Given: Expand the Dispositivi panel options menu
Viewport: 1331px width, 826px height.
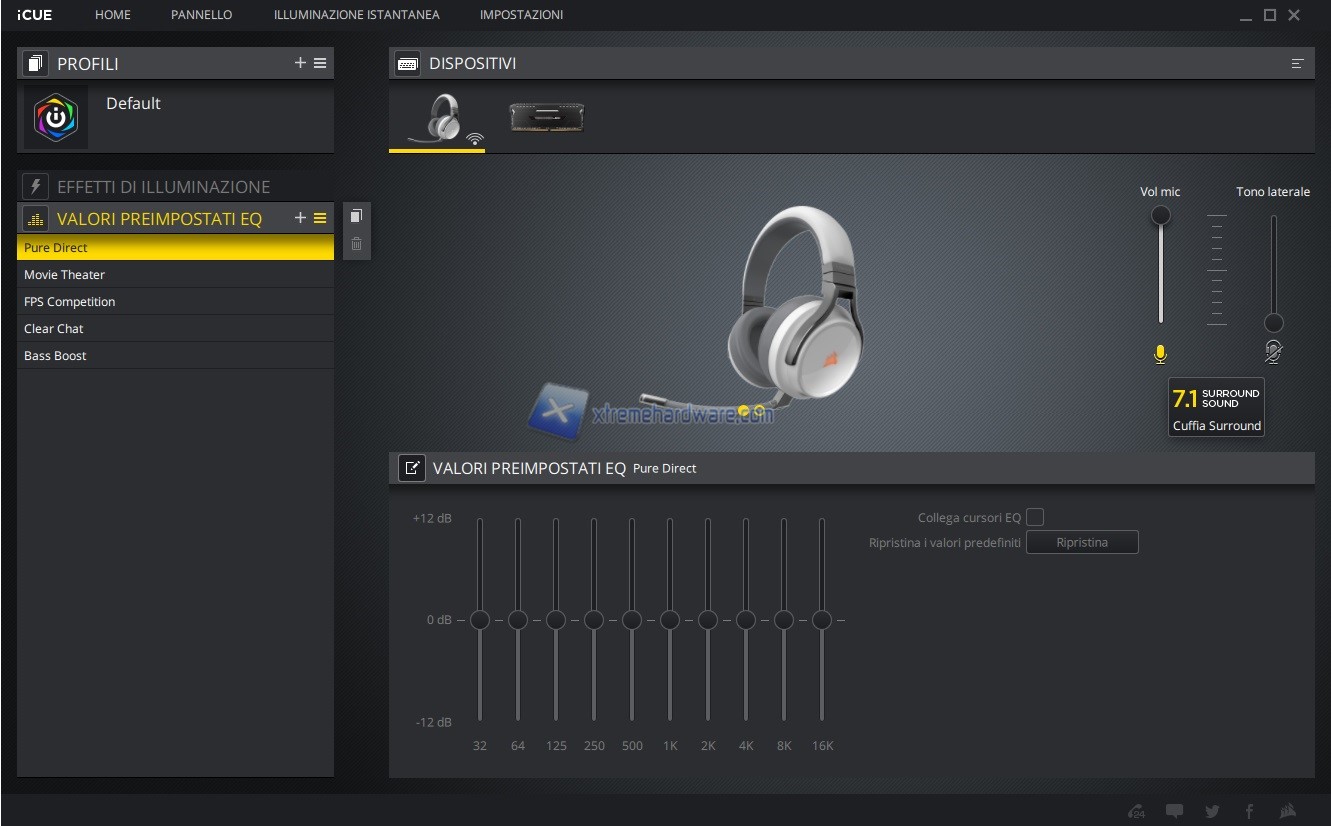Looking at the screenshot, I should click(1297, 64).
